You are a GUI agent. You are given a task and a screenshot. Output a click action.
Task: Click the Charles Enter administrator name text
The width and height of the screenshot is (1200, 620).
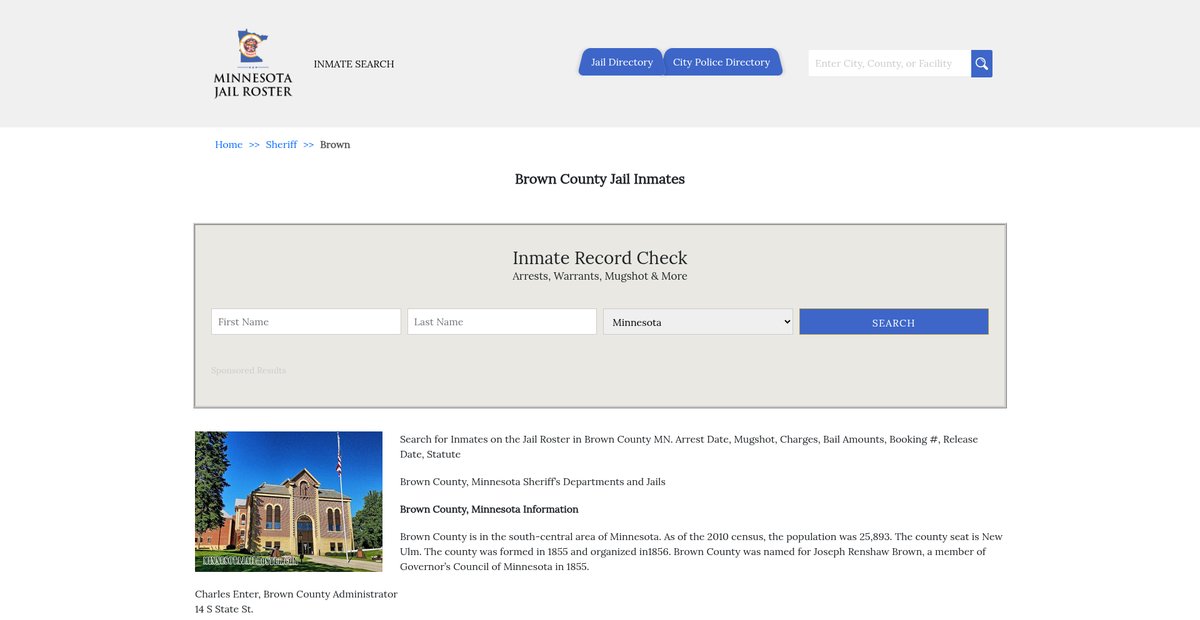tap(296, 594)
